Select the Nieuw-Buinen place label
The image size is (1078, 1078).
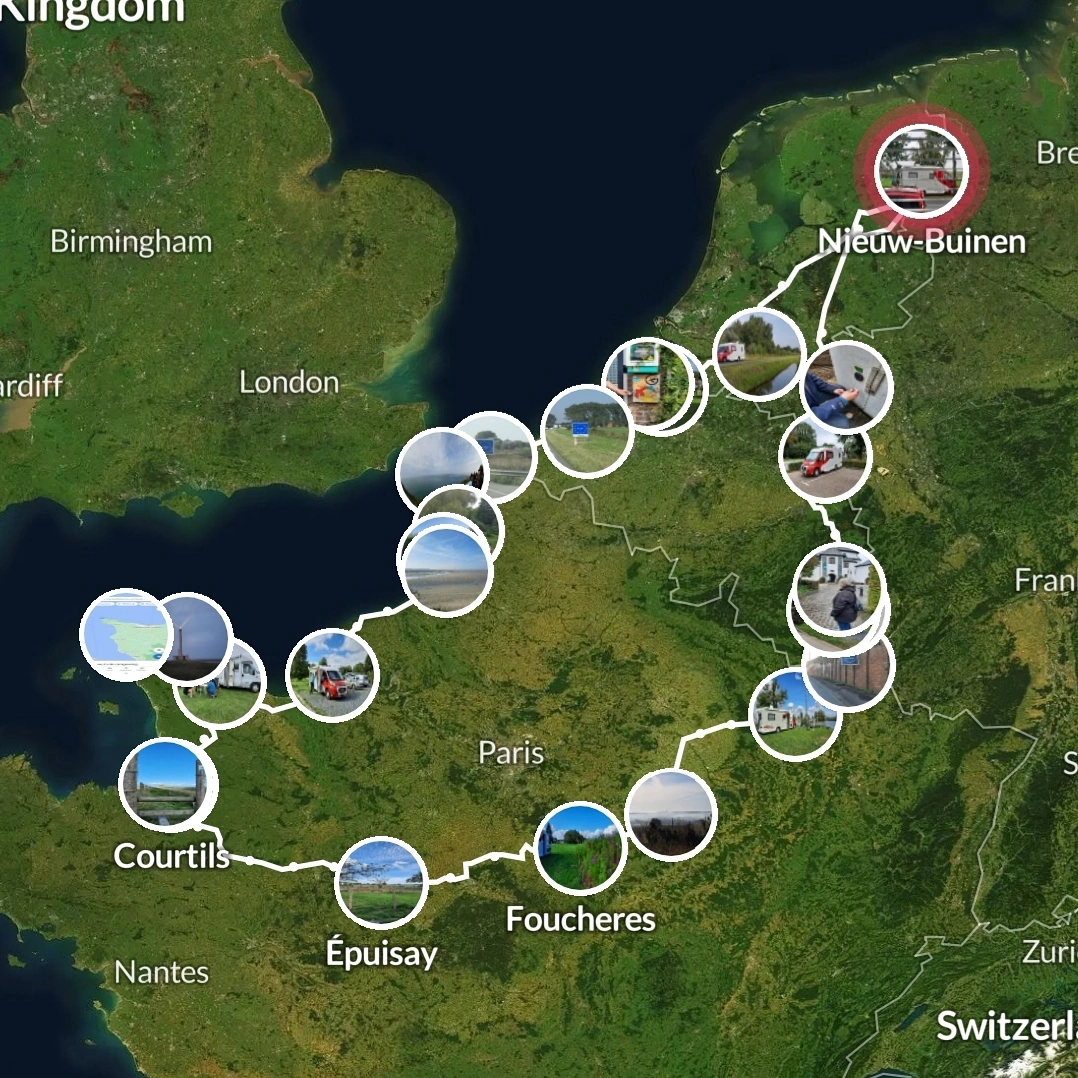pos(922,242)
